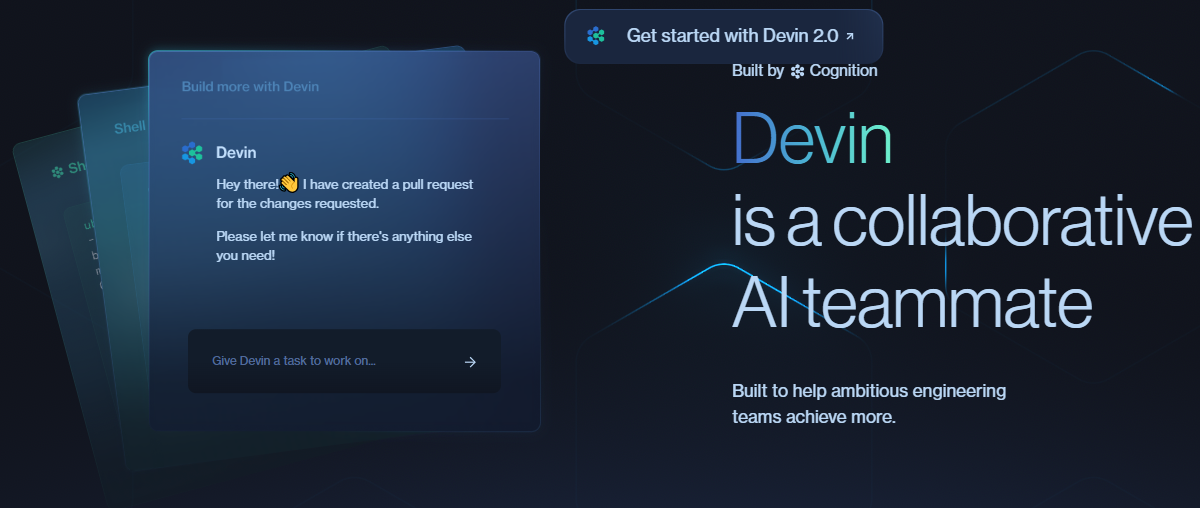Click the 'is a collaborative' headline line
This screenshot has width=1200, height=508.
[963, 222]
